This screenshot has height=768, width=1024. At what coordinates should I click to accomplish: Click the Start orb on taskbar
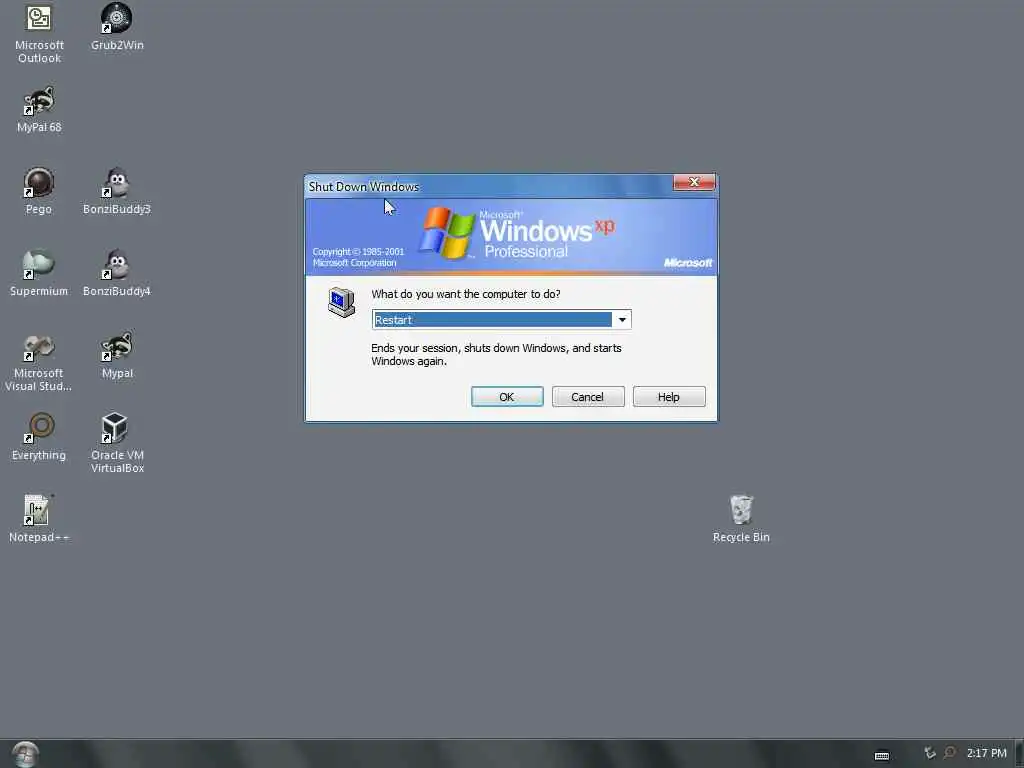(x=25, y=754)
